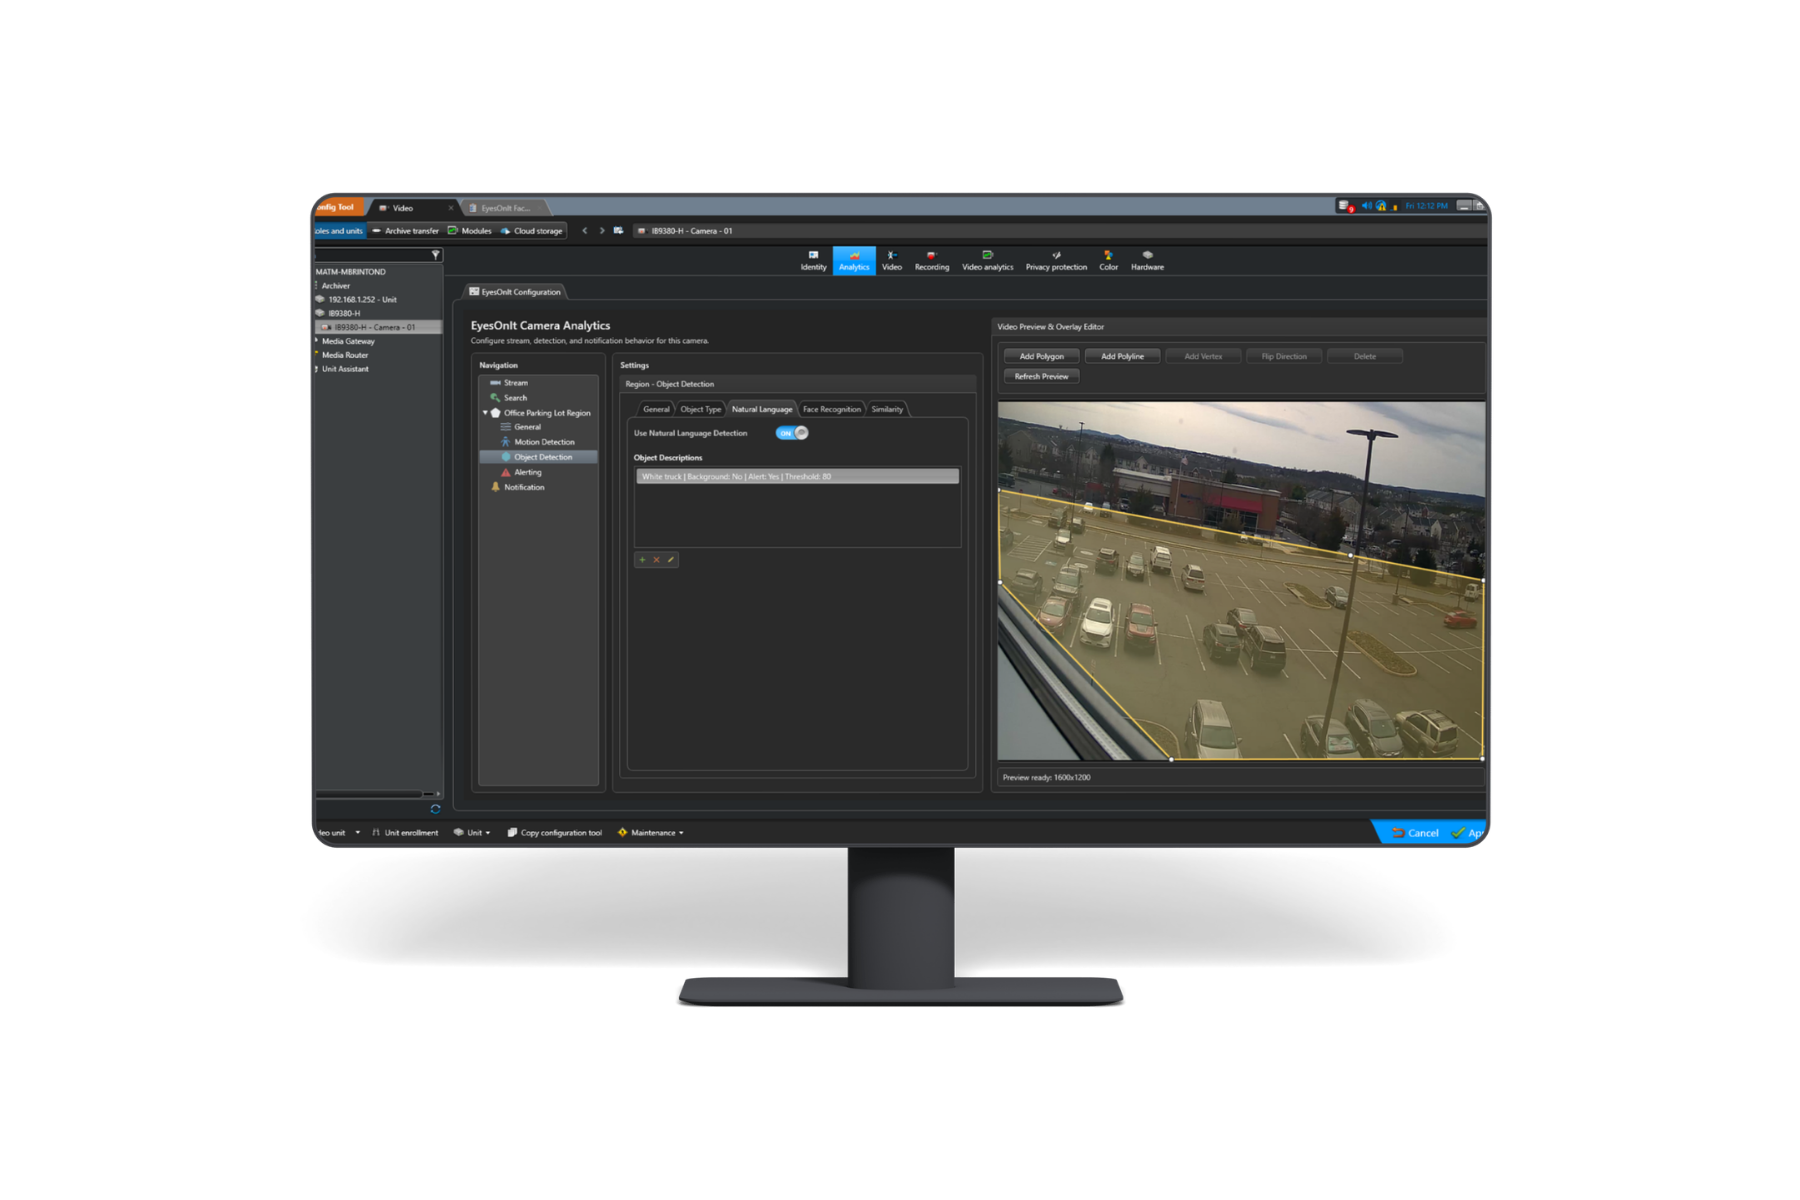Click the green plus add description icon
This screenshot has height=1200, width=1800.
[642, 560]
